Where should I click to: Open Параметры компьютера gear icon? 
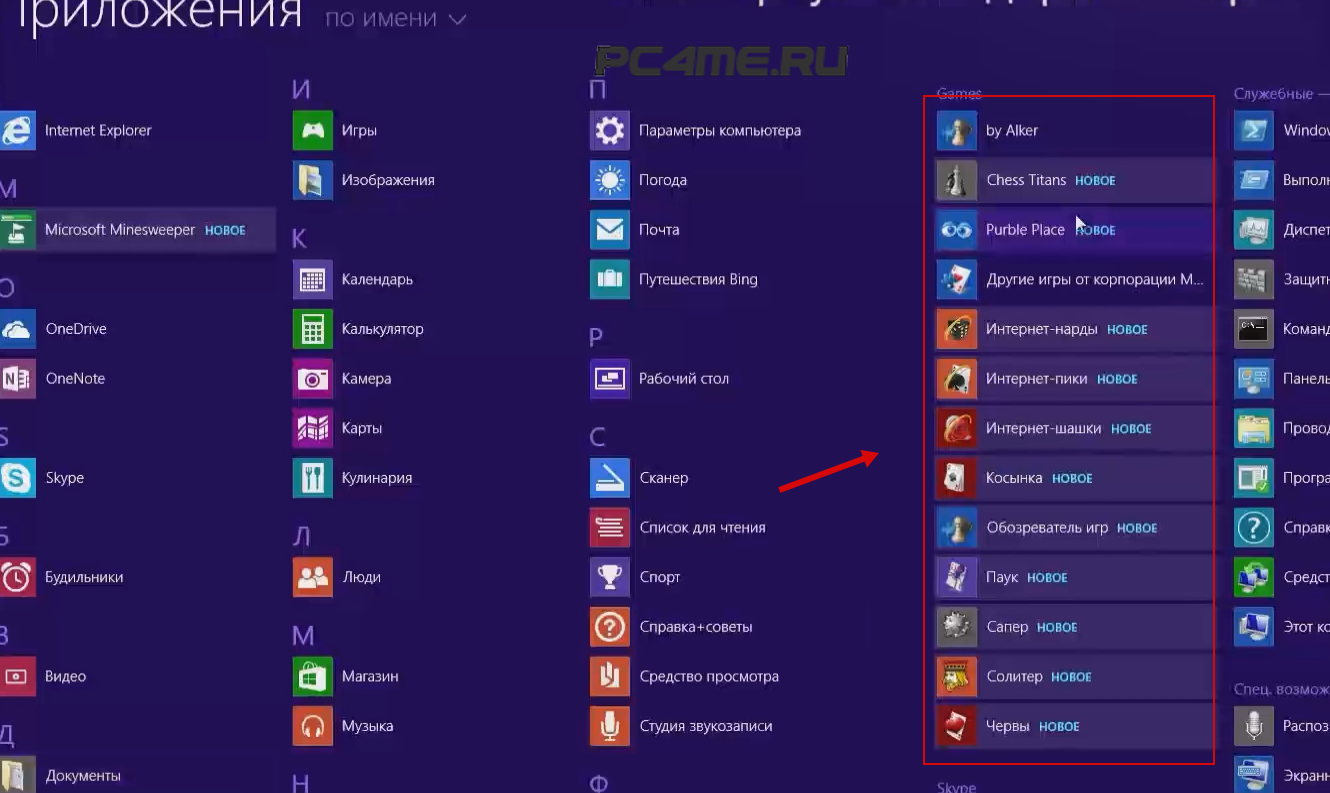click(610, 130)
